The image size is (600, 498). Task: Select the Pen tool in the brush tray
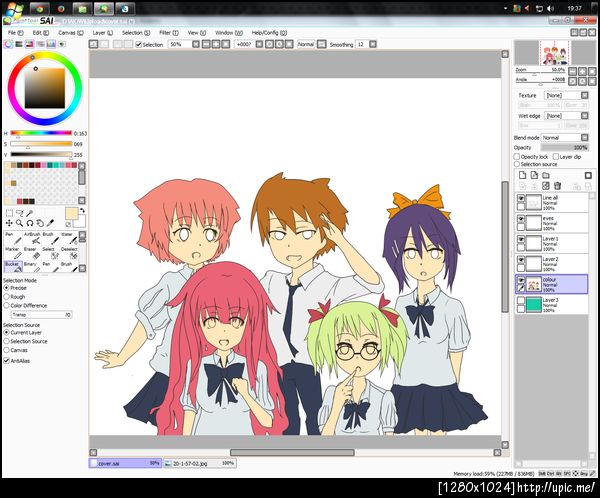click(x=13, y=238)
